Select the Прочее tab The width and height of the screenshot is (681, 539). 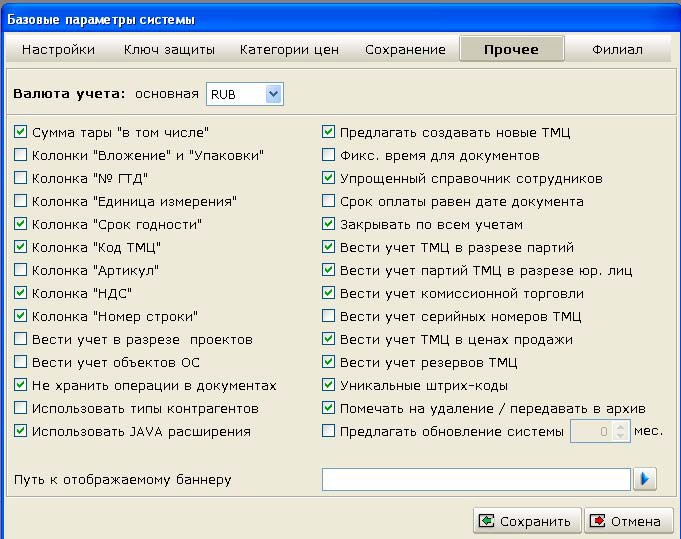point(512,49)
